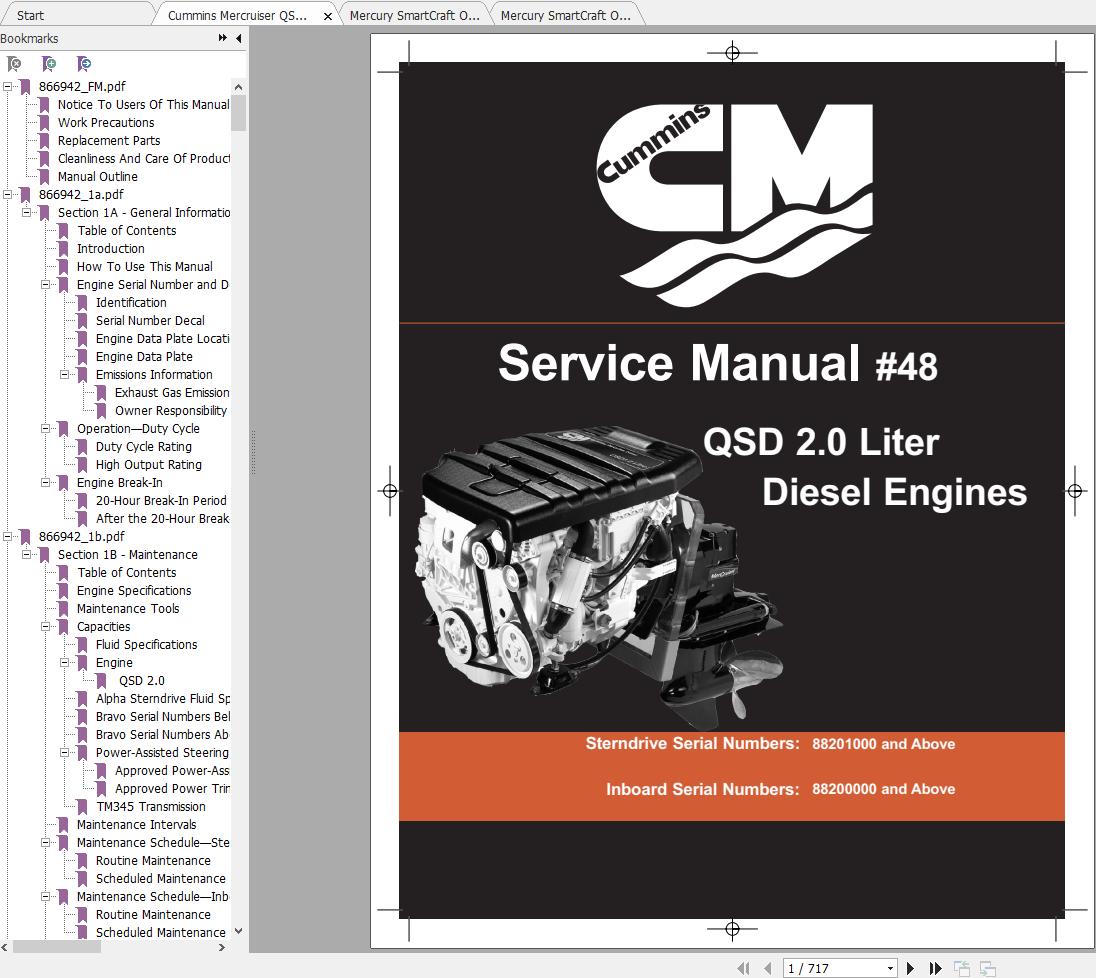This screenshot has height=978, width=1096.
Task: Click the first page navigation icon
Action: click(743, 967)
